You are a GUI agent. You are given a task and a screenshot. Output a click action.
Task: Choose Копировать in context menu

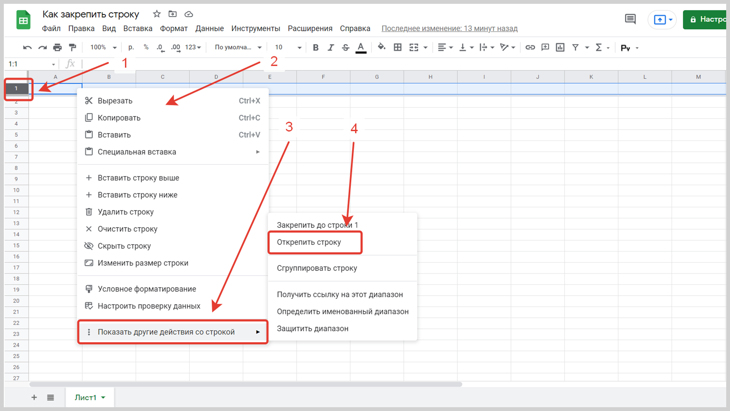point(173,118)
